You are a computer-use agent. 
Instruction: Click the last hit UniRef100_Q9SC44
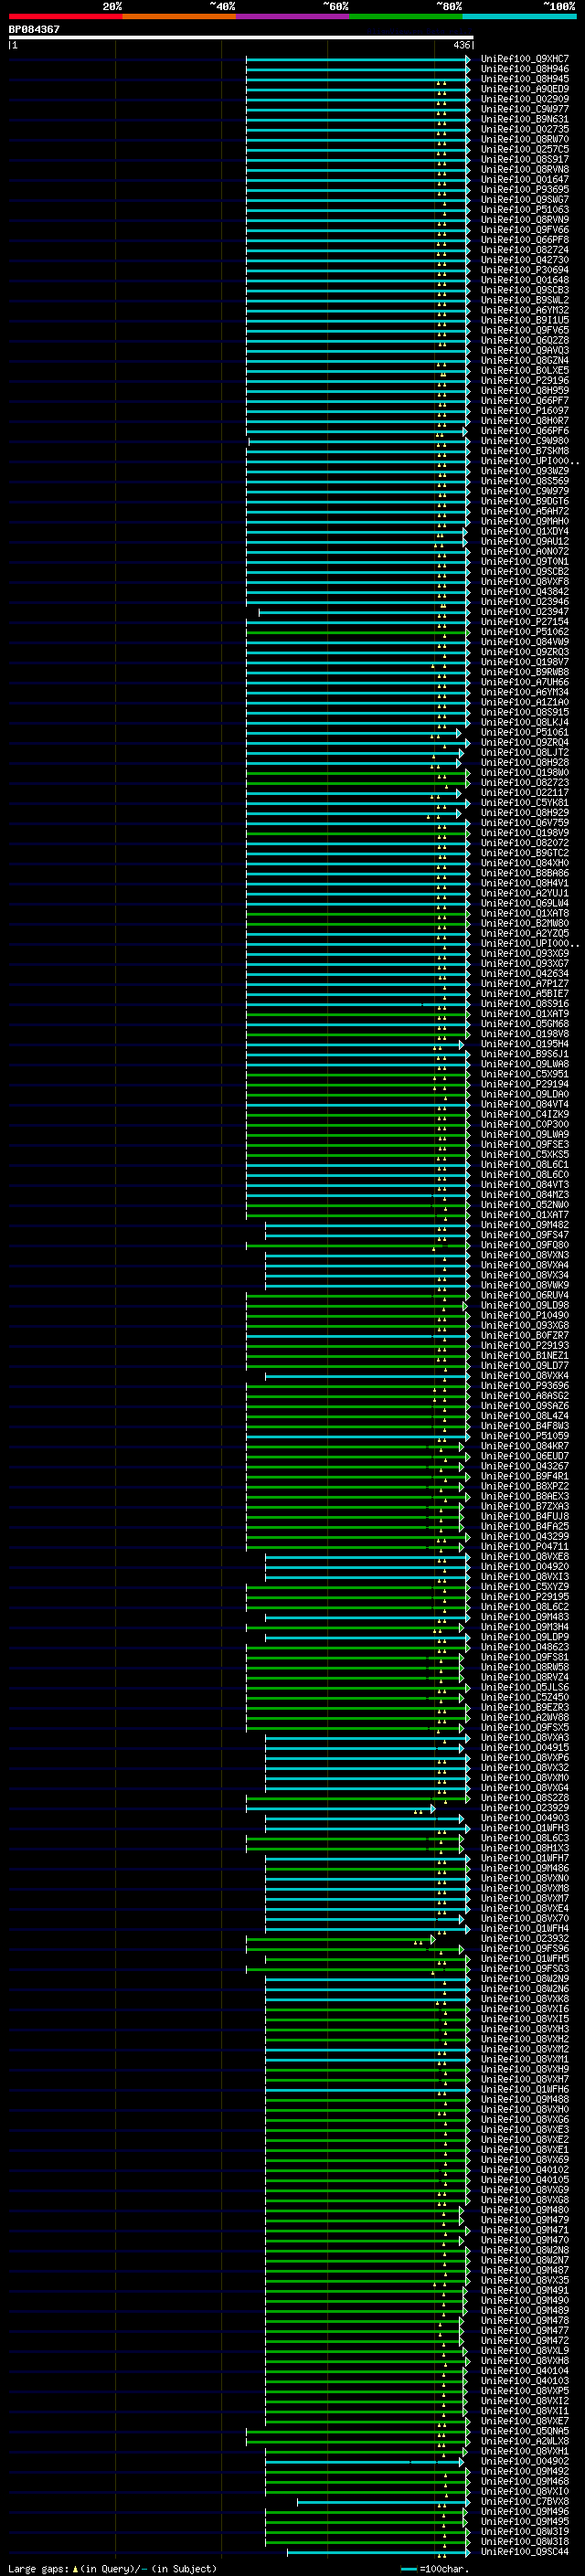tap(525, 2551)
